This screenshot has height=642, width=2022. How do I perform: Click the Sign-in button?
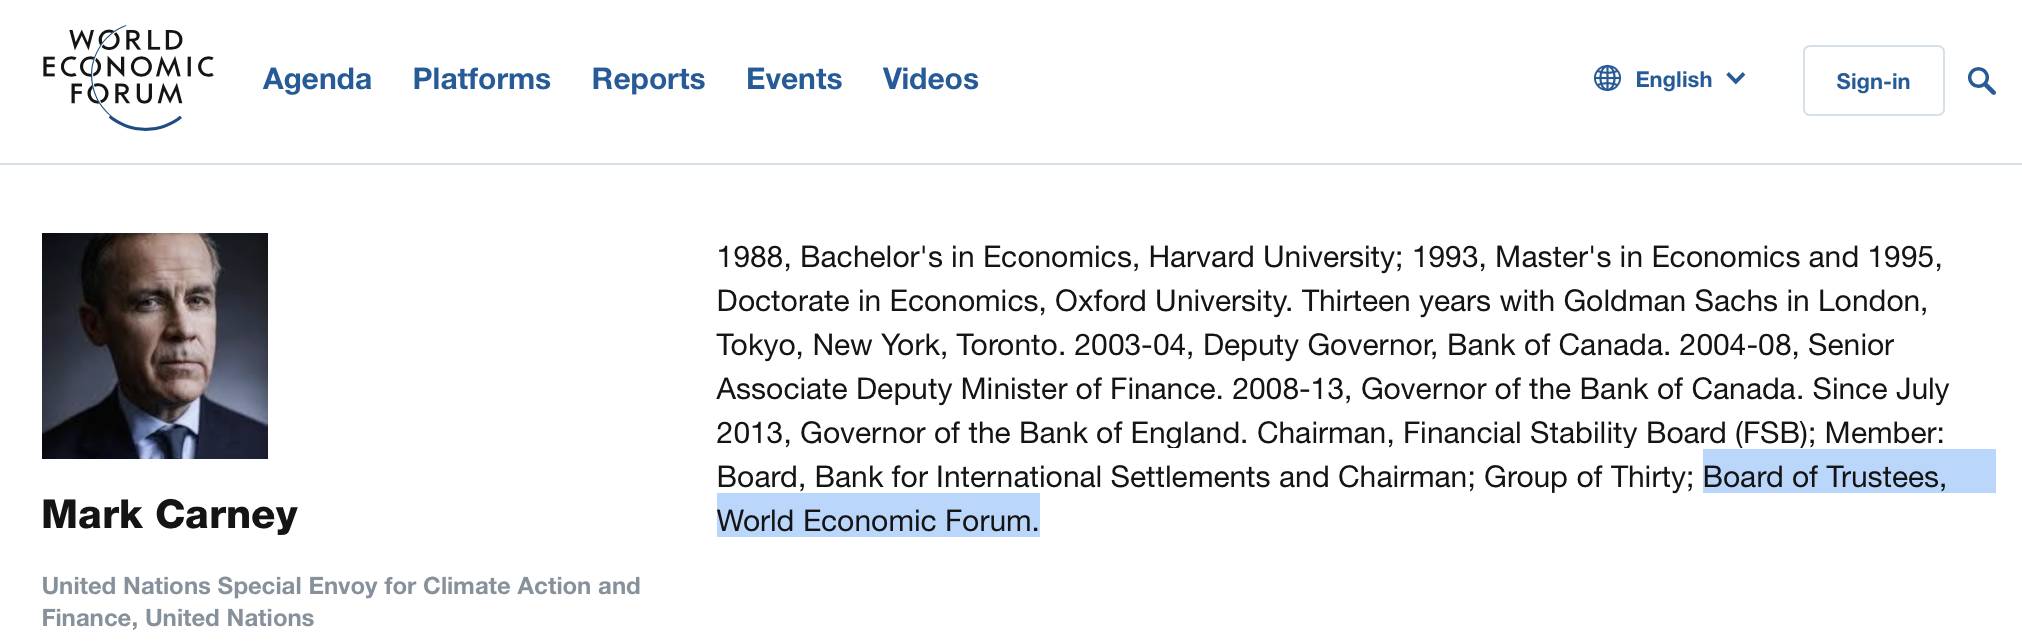1873,81
